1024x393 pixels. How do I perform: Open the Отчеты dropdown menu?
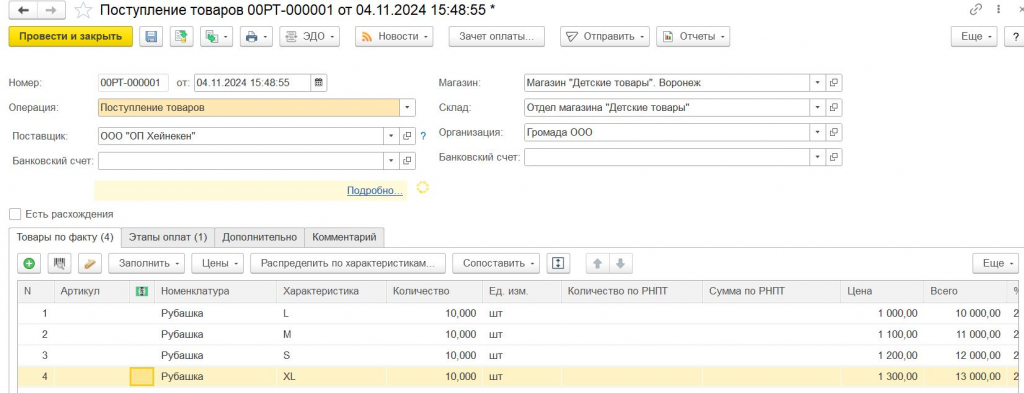click(693, 37)
